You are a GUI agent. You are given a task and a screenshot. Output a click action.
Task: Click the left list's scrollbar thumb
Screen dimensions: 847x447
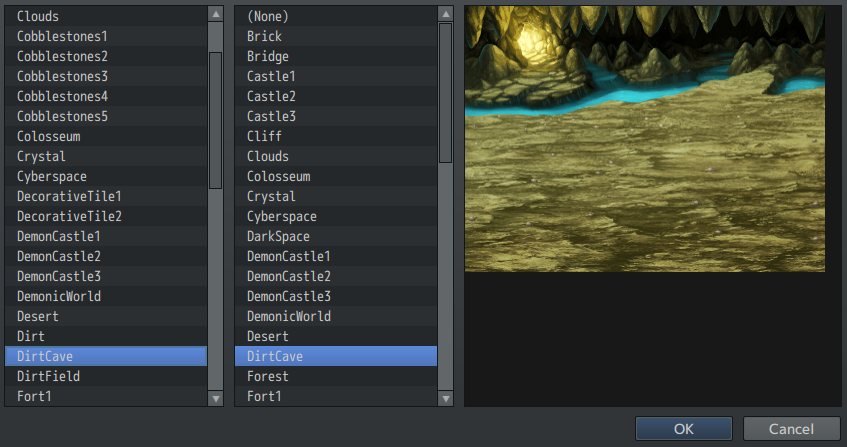point(215,118)
